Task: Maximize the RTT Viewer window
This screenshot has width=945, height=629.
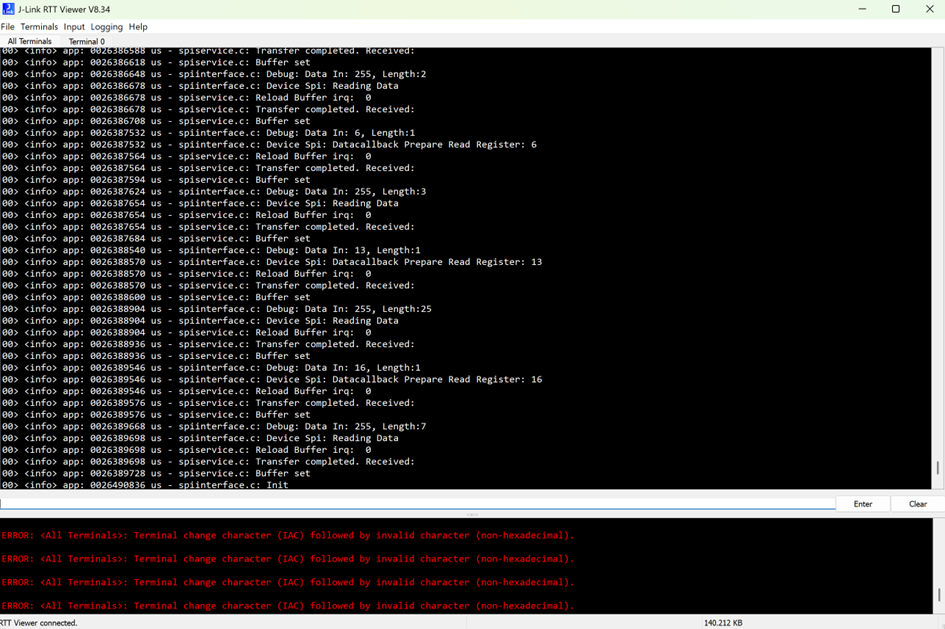Action: pyautogui.click(x=895, y=9)
